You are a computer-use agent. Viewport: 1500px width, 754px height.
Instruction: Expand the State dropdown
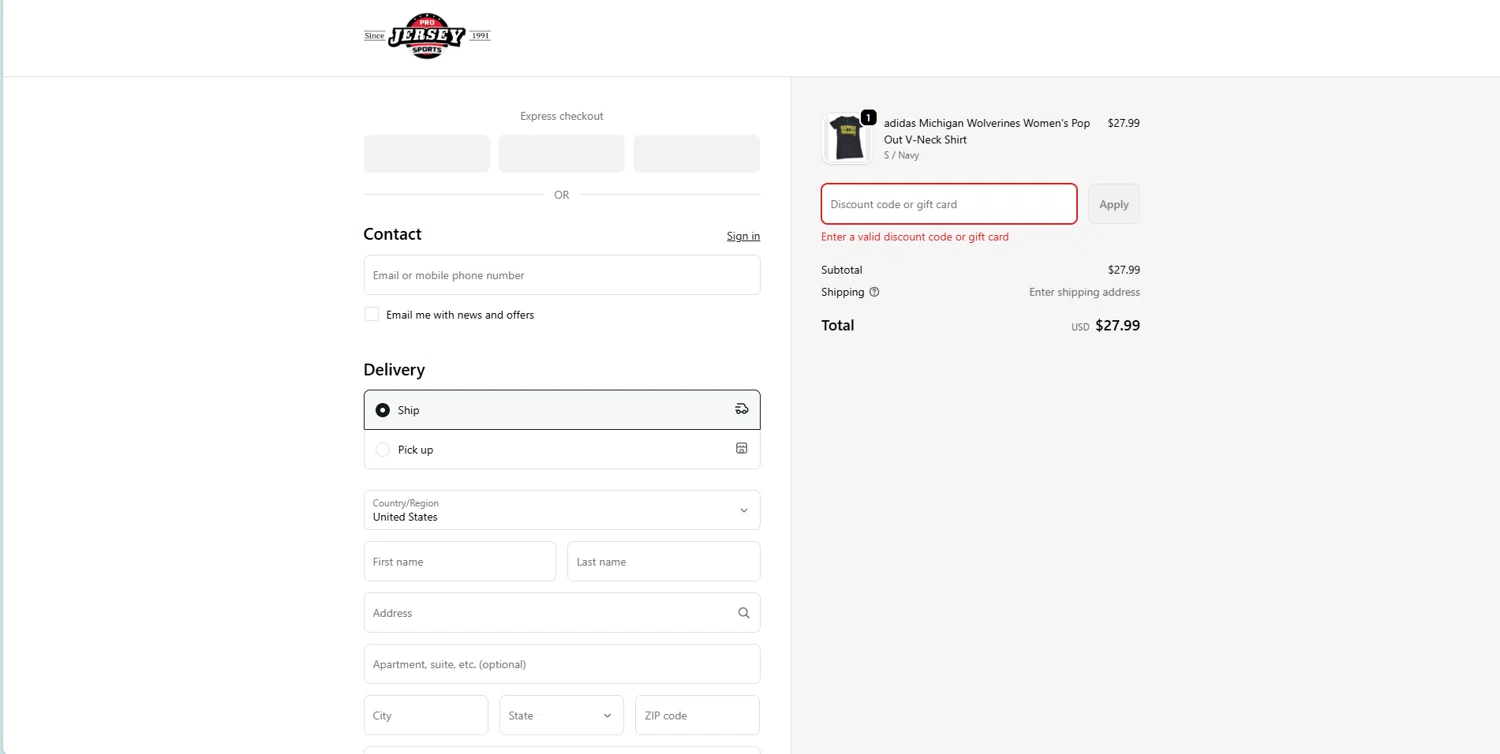[562, 715]
